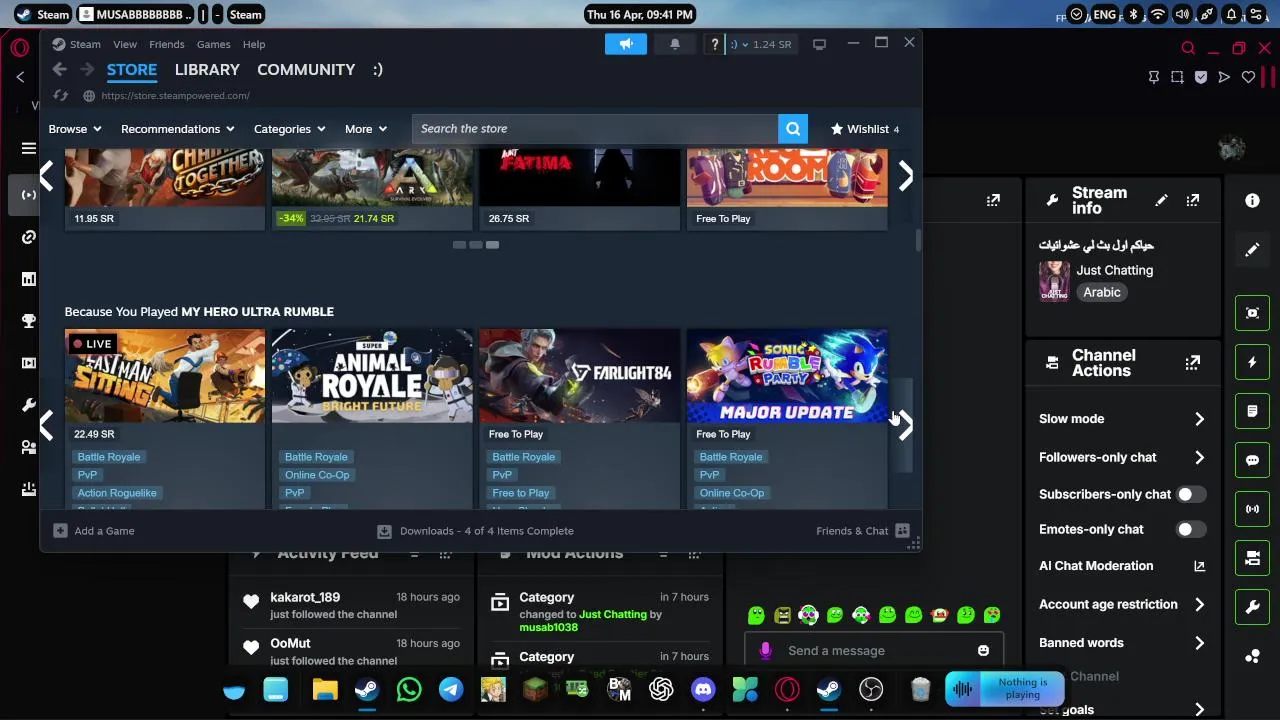This screenshot has height=720, width=1280.
Task: Click the Opera heart bookmark icon
Action: (x=1248, y=77)
